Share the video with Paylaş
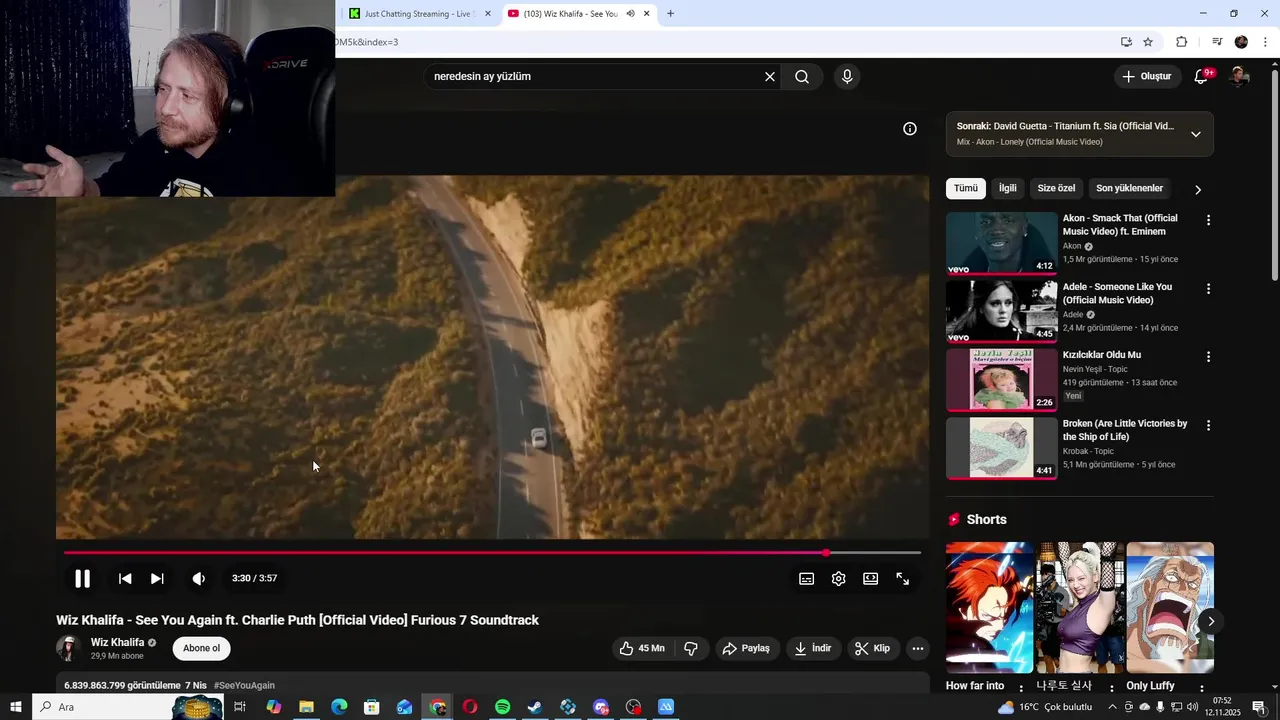Image resolution: width=1280 pixels, height=720 pixels. click(746, 648)
